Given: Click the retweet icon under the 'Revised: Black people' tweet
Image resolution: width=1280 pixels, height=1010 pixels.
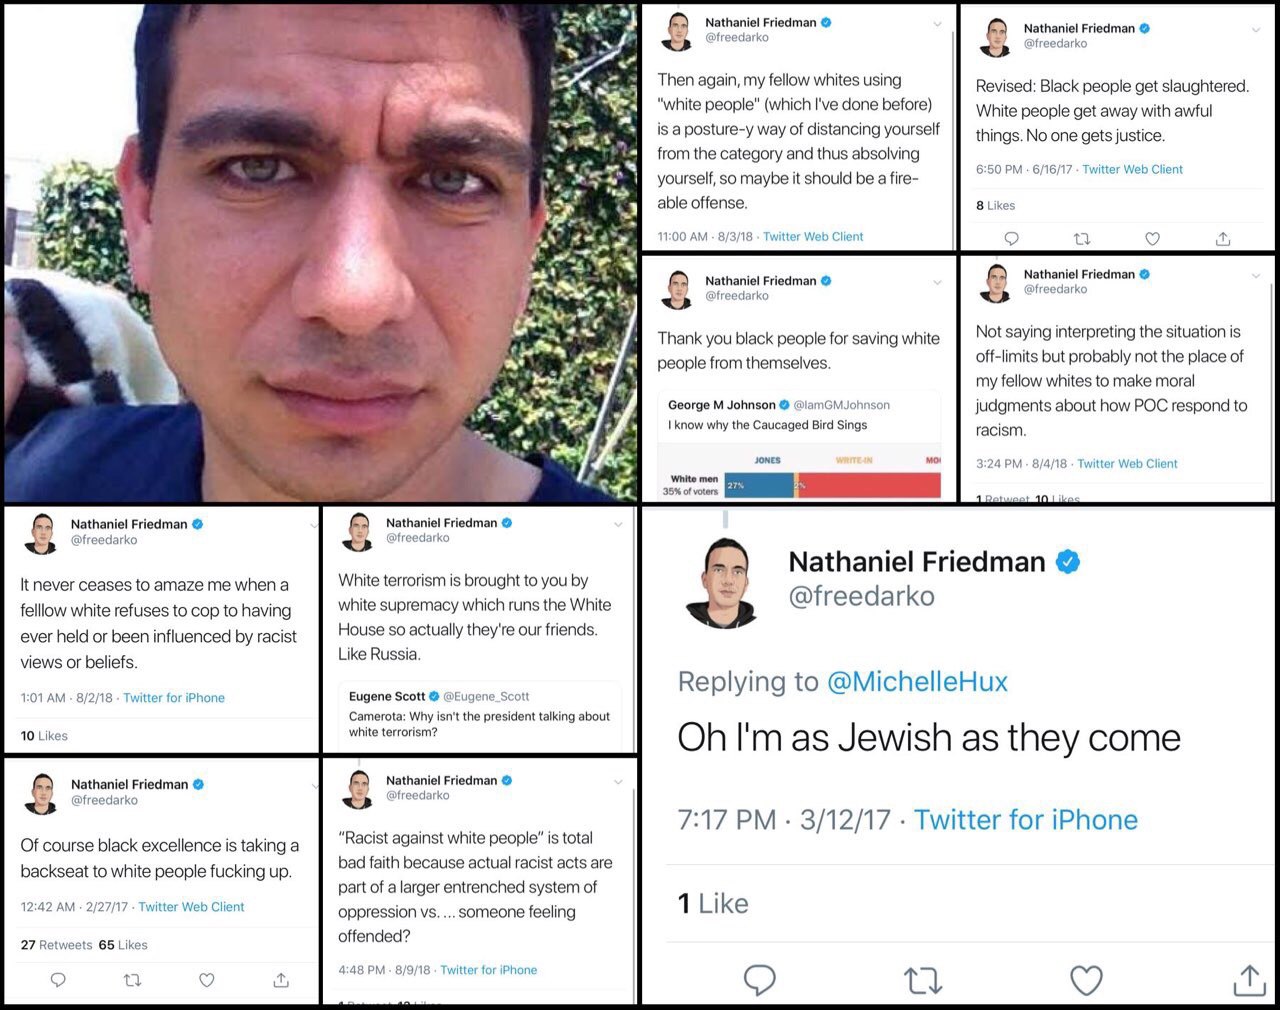Looking at the screenshot, I should (x=1081, y=239).
